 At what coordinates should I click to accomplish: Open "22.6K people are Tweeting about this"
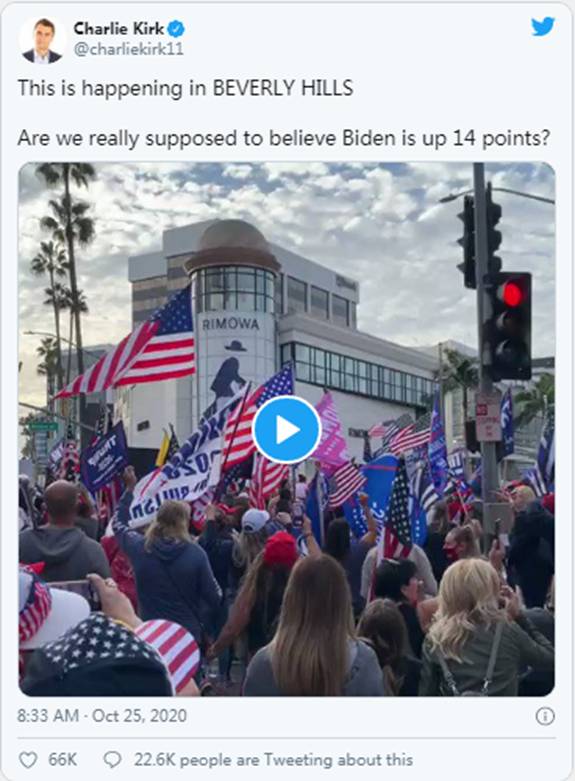tap(273, 760)
